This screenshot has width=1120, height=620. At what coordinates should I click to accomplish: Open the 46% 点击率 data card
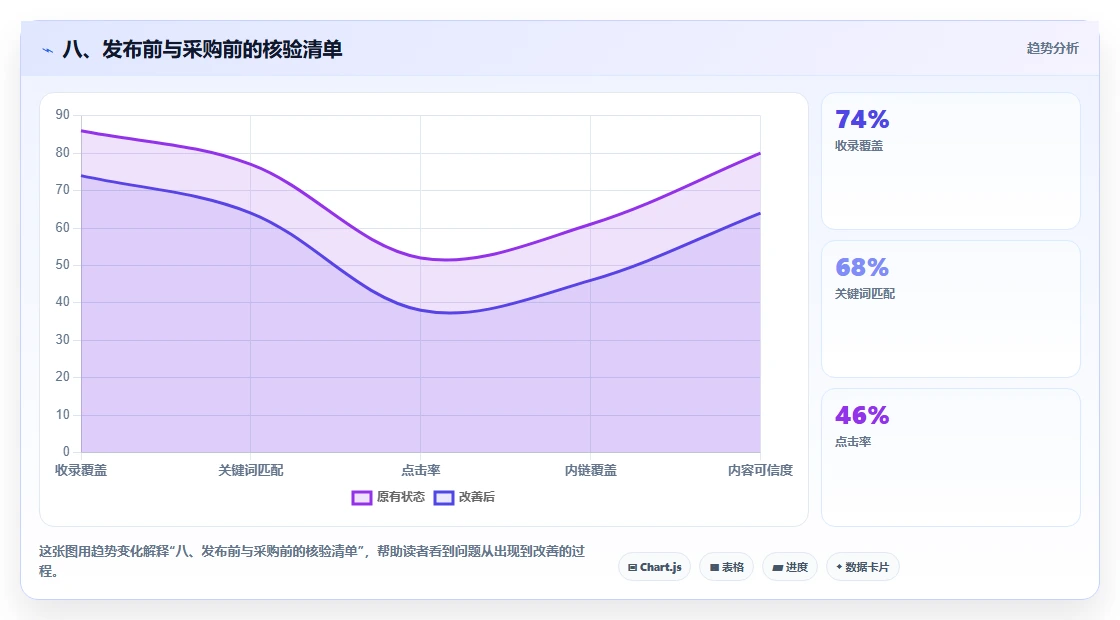coord(951,457)
